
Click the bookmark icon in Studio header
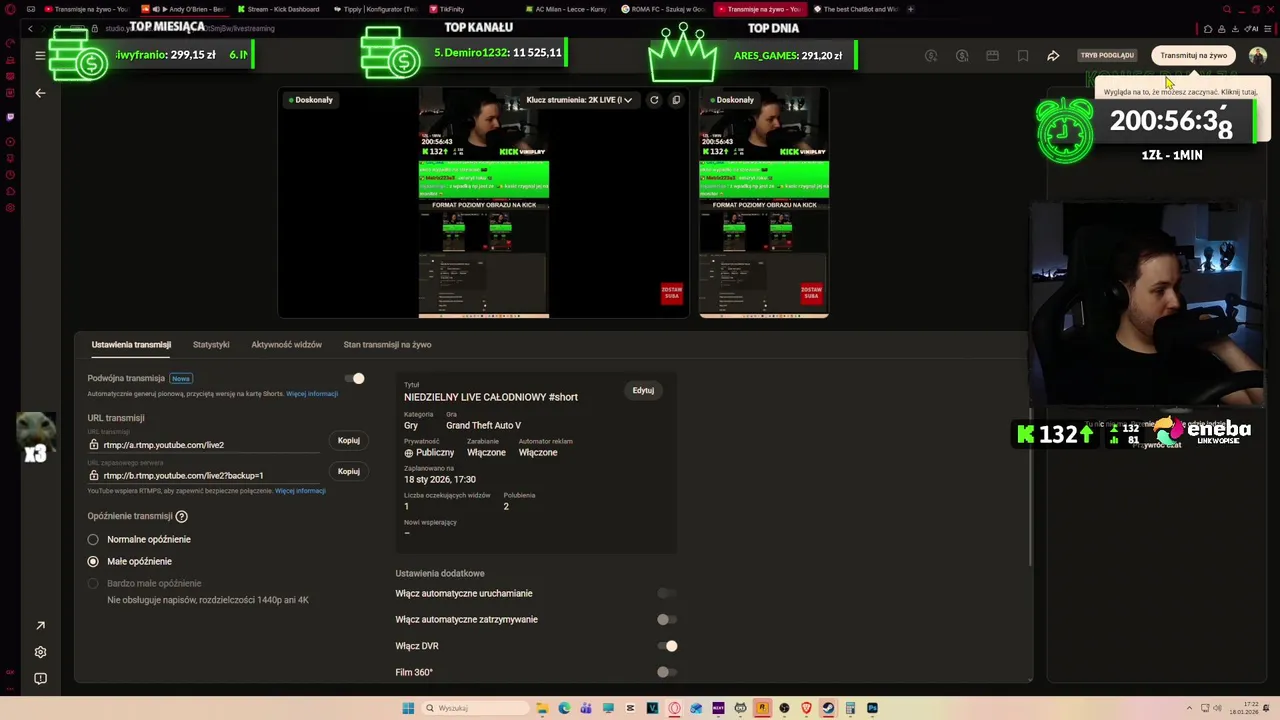(x=1023, y=56)
